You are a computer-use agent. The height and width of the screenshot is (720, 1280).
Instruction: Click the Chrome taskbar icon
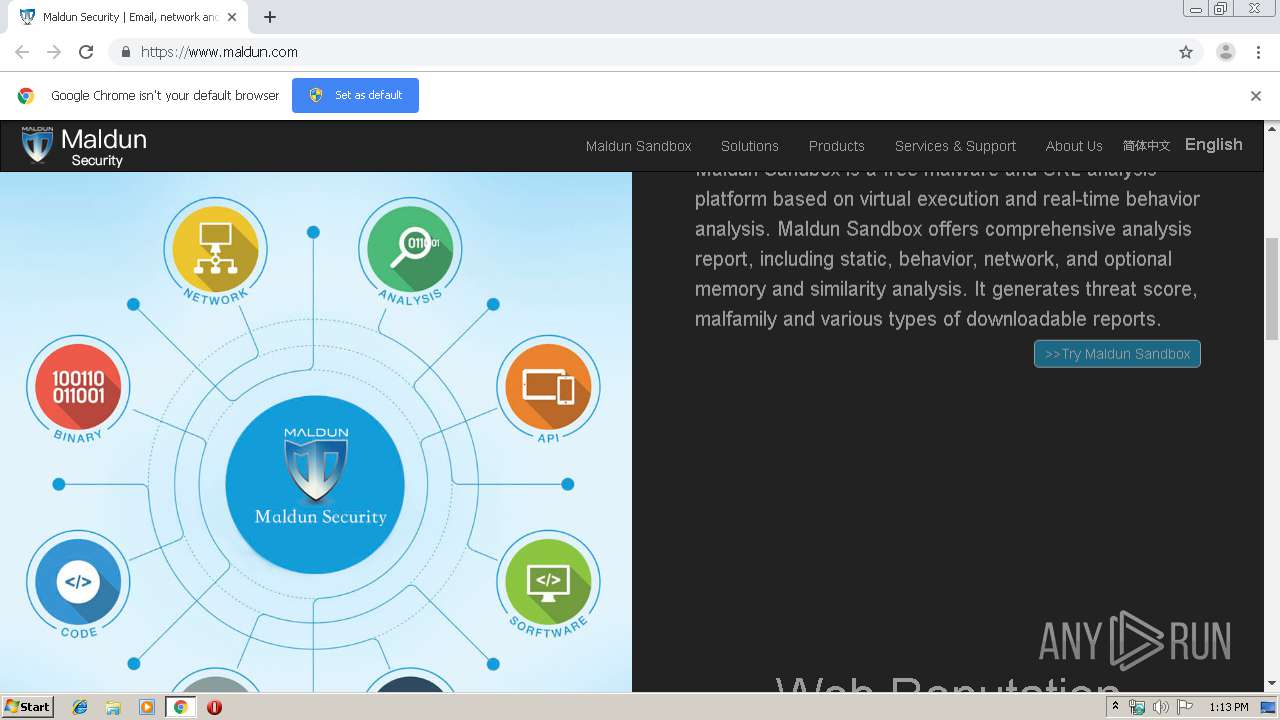click(181, 707)
